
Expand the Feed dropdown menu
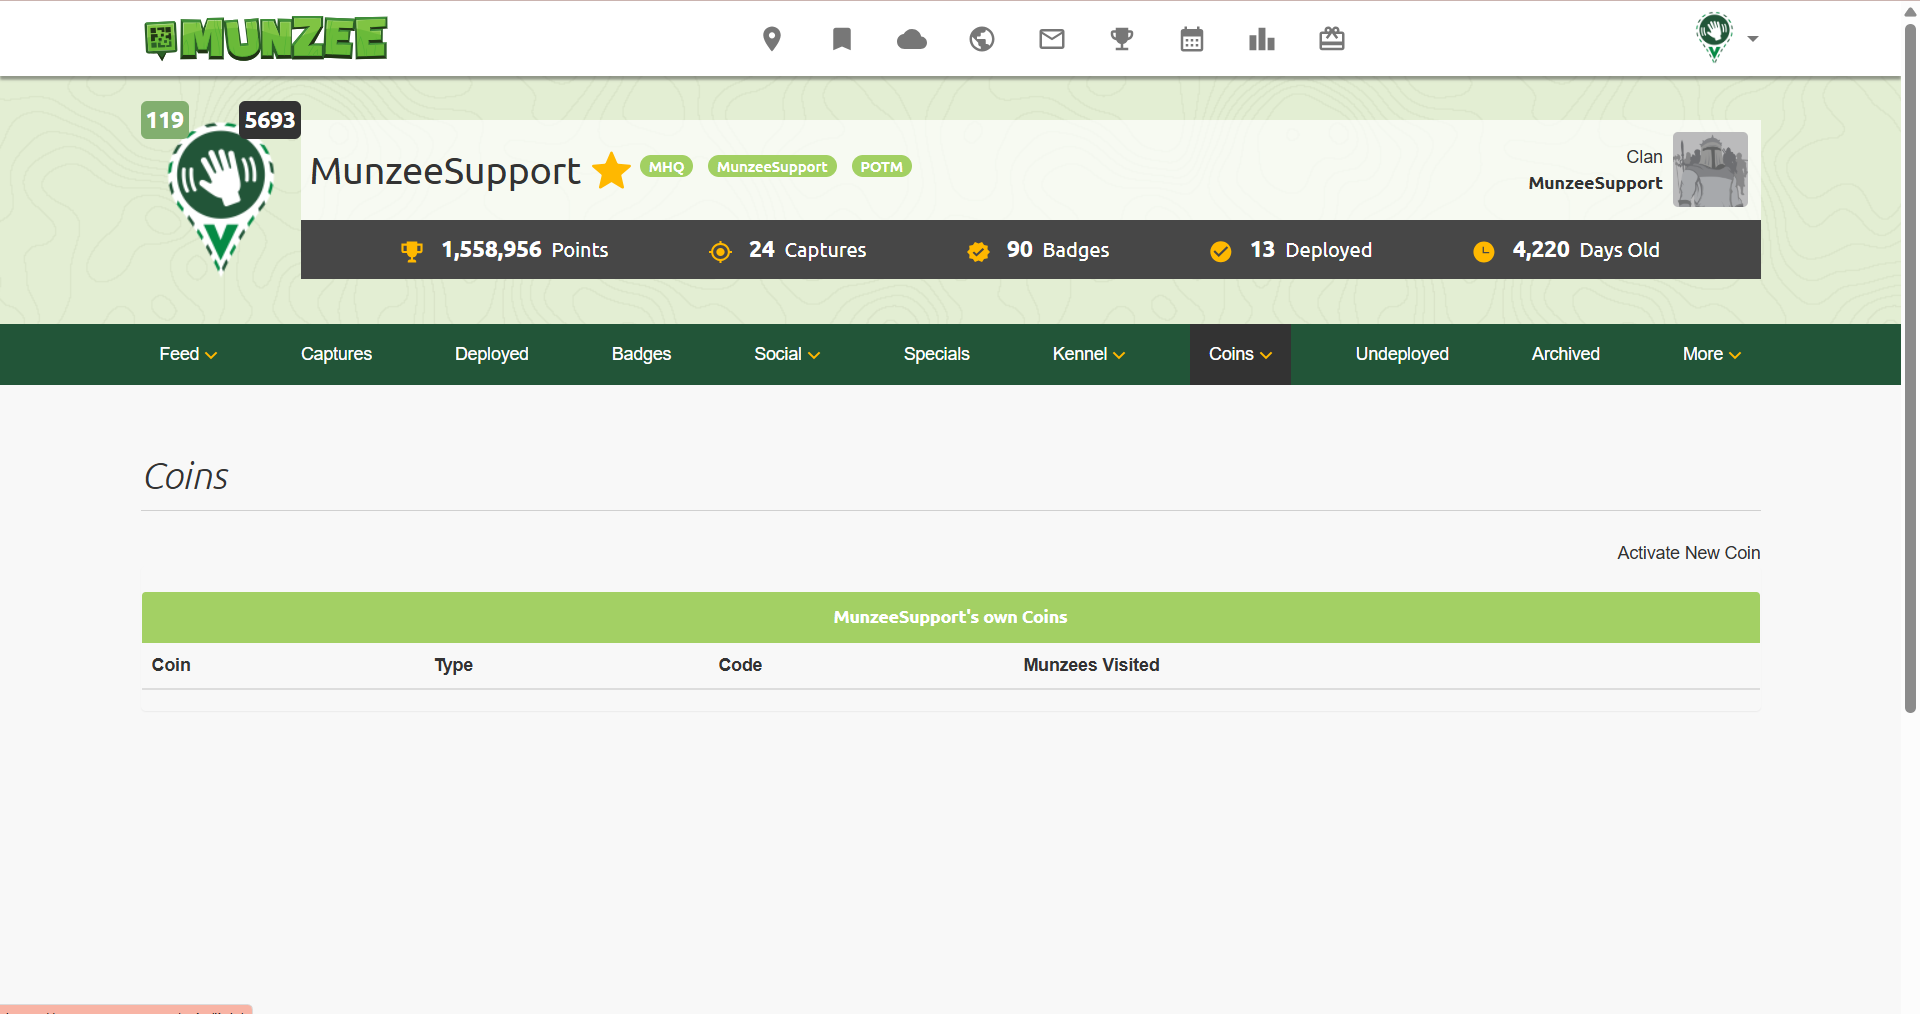click(188, 354)
